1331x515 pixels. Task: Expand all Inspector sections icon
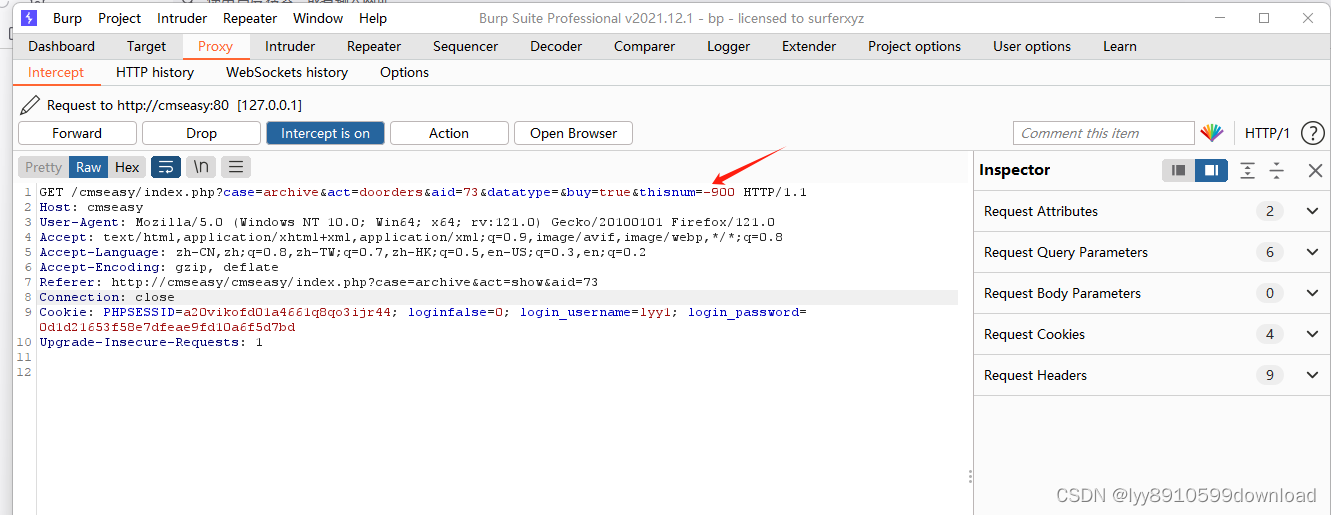[1247, 171]
